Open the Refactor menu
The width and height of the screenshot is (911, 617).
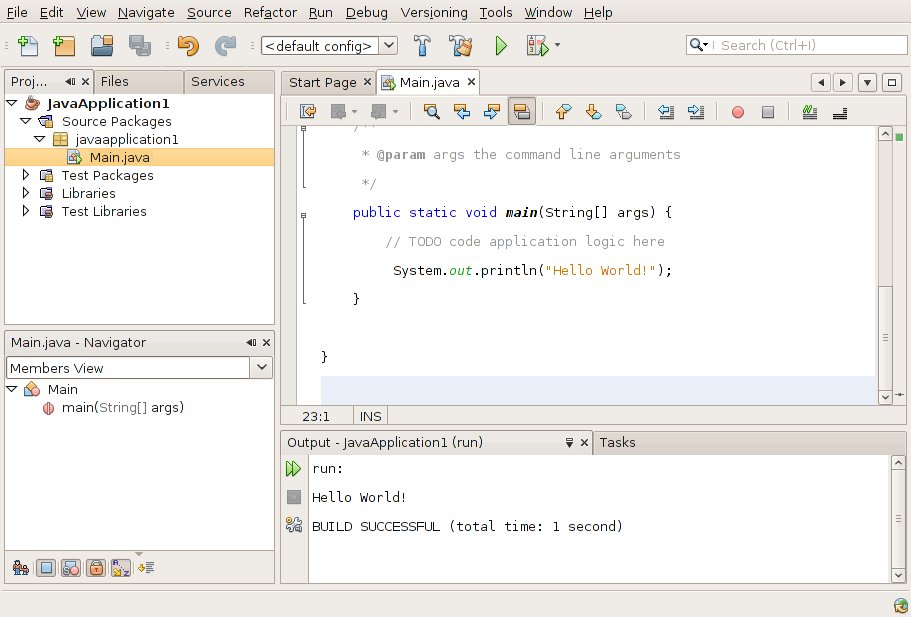pos(269,13)
